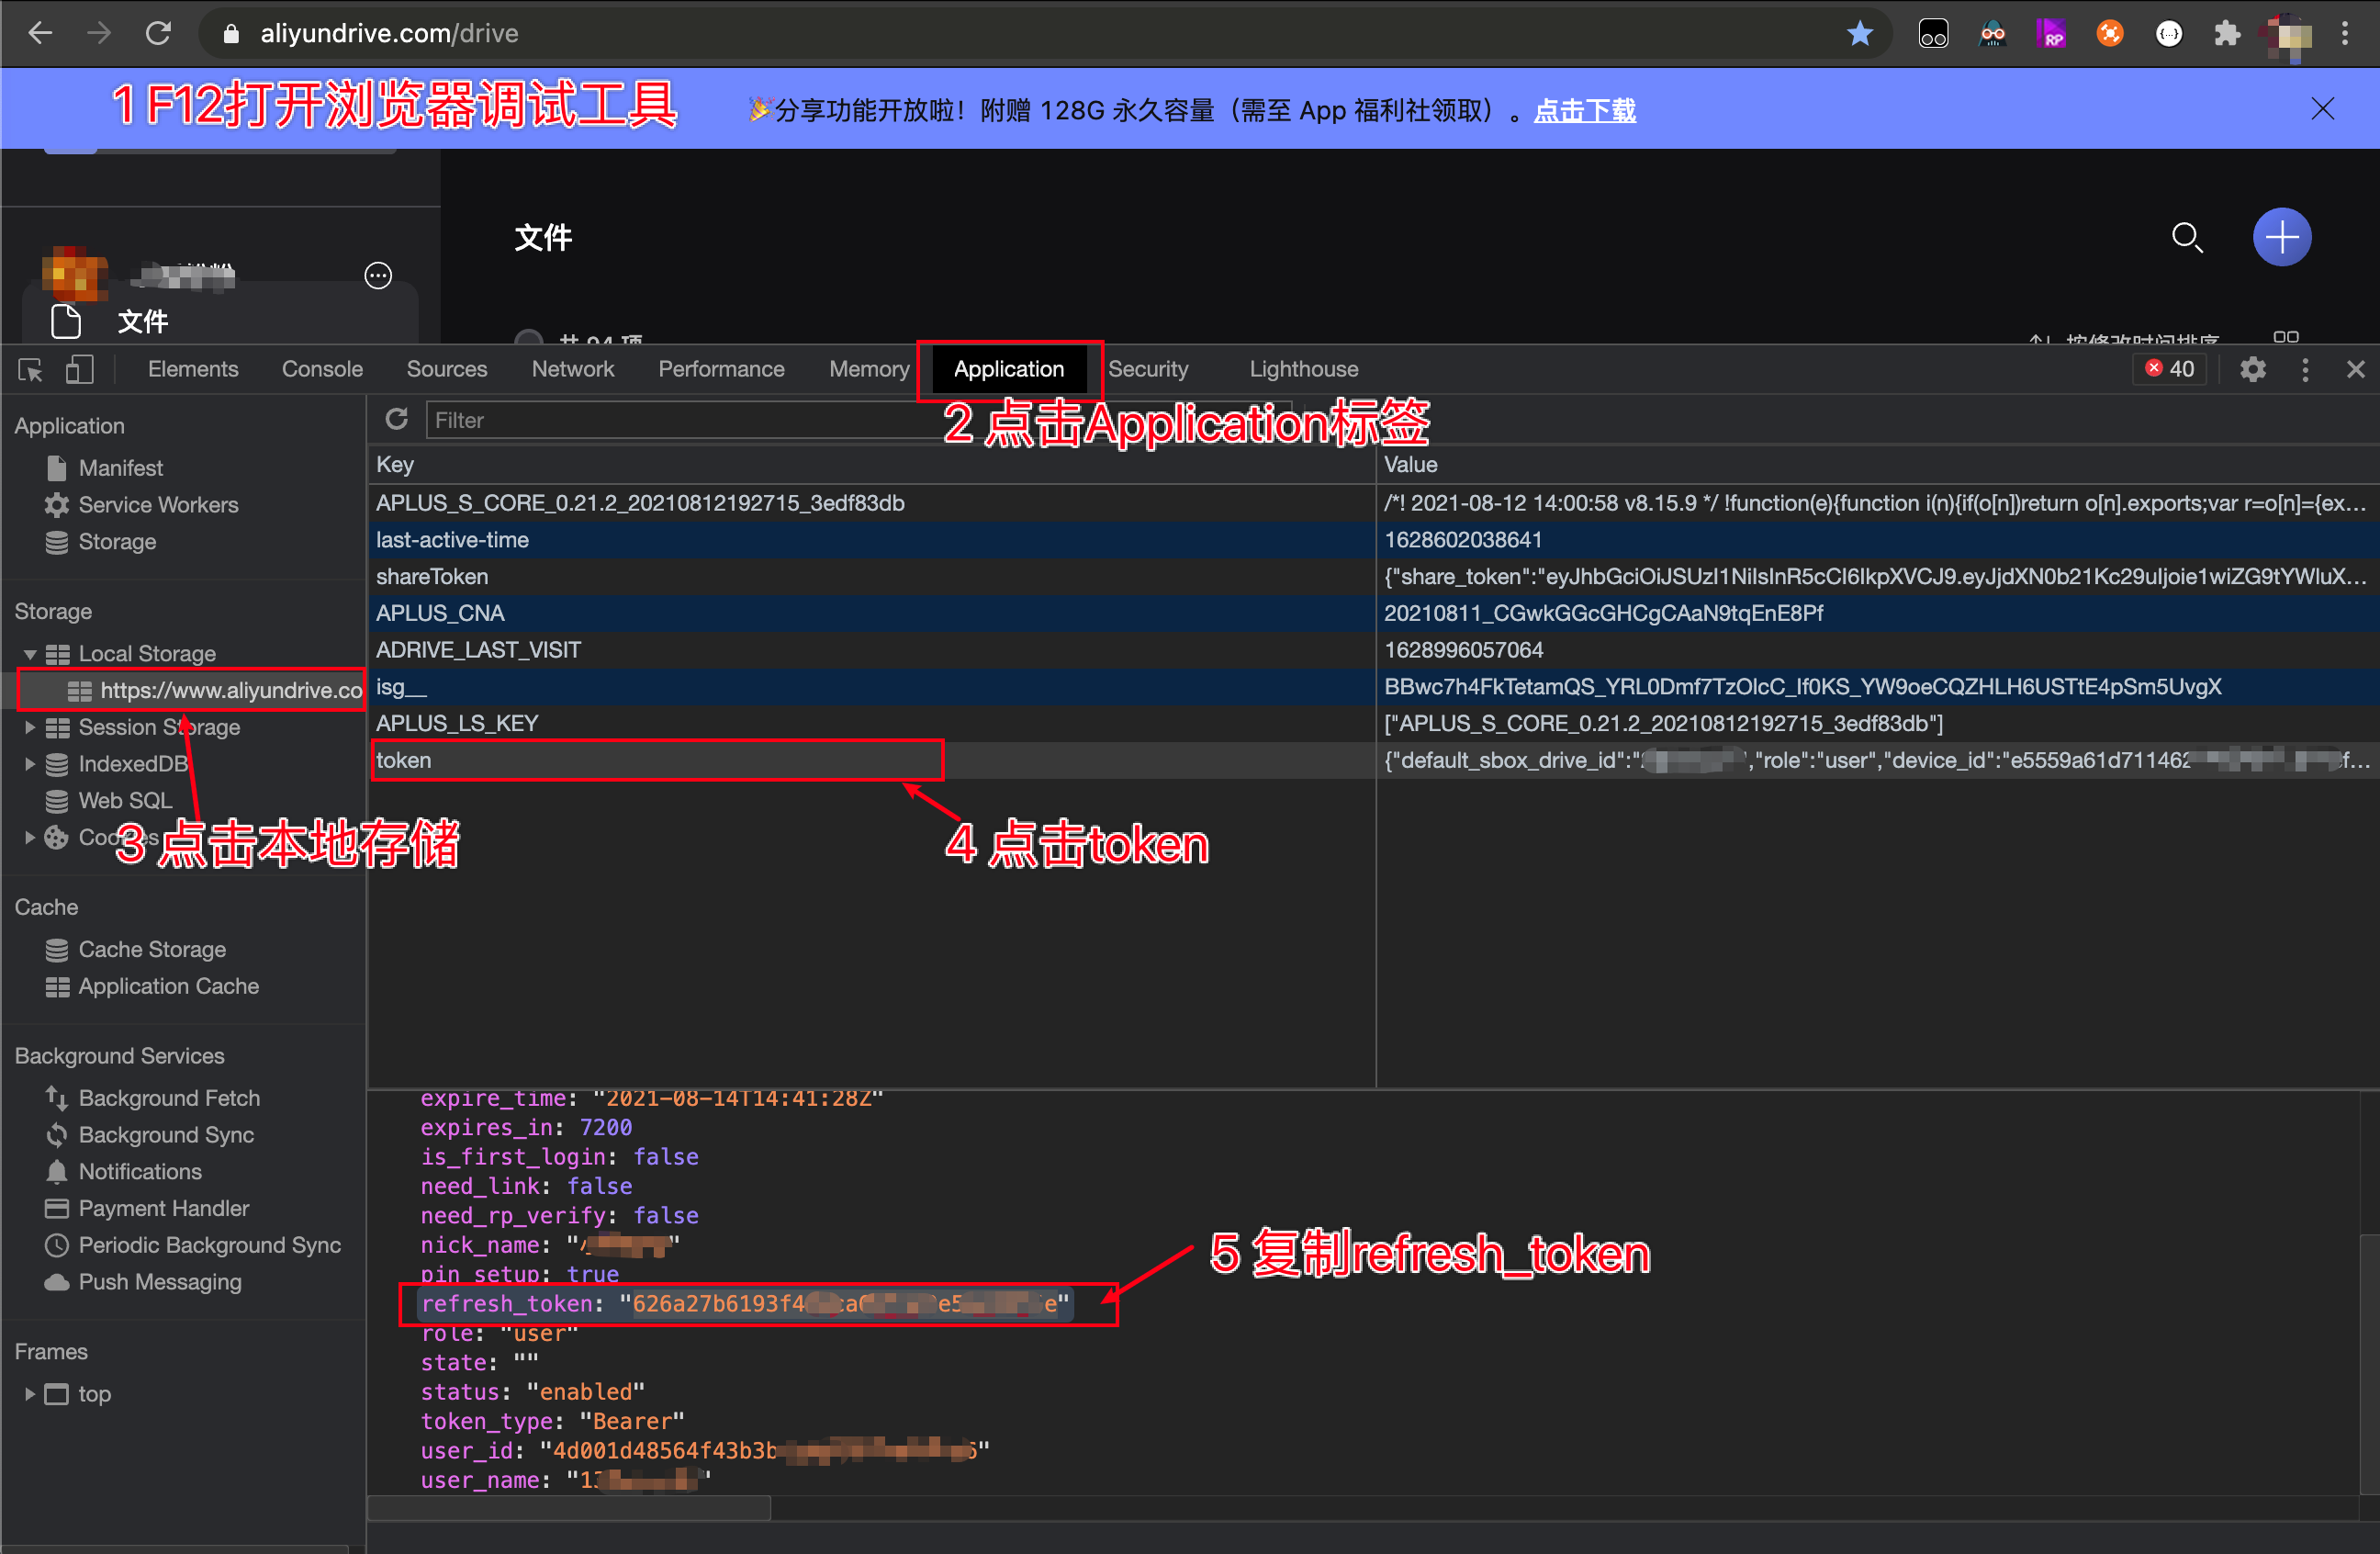Open the Chrome extensions puzzle icon
Screen dimensions: 2380x1554
[x=2226, y=33]
